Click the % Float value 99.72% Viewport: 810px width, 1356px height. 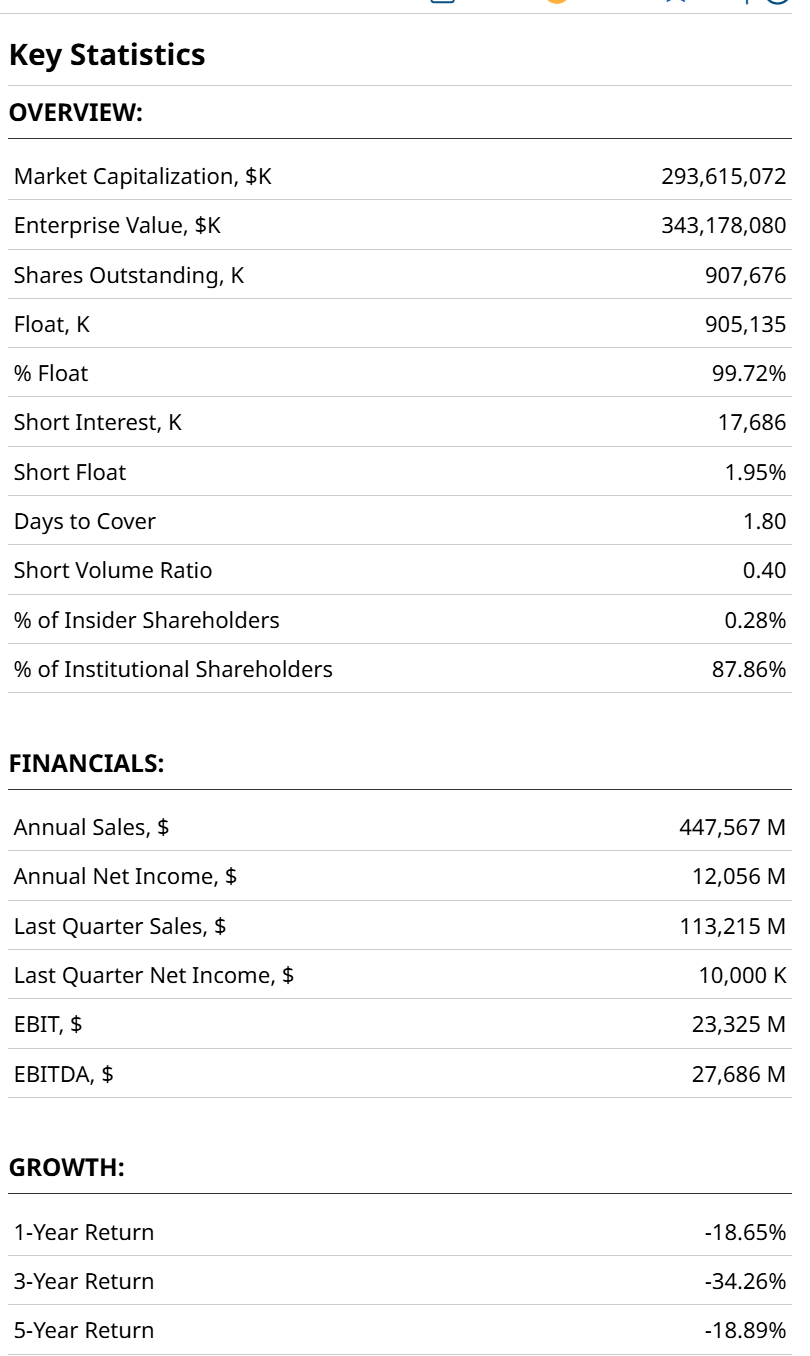point(748,374)
